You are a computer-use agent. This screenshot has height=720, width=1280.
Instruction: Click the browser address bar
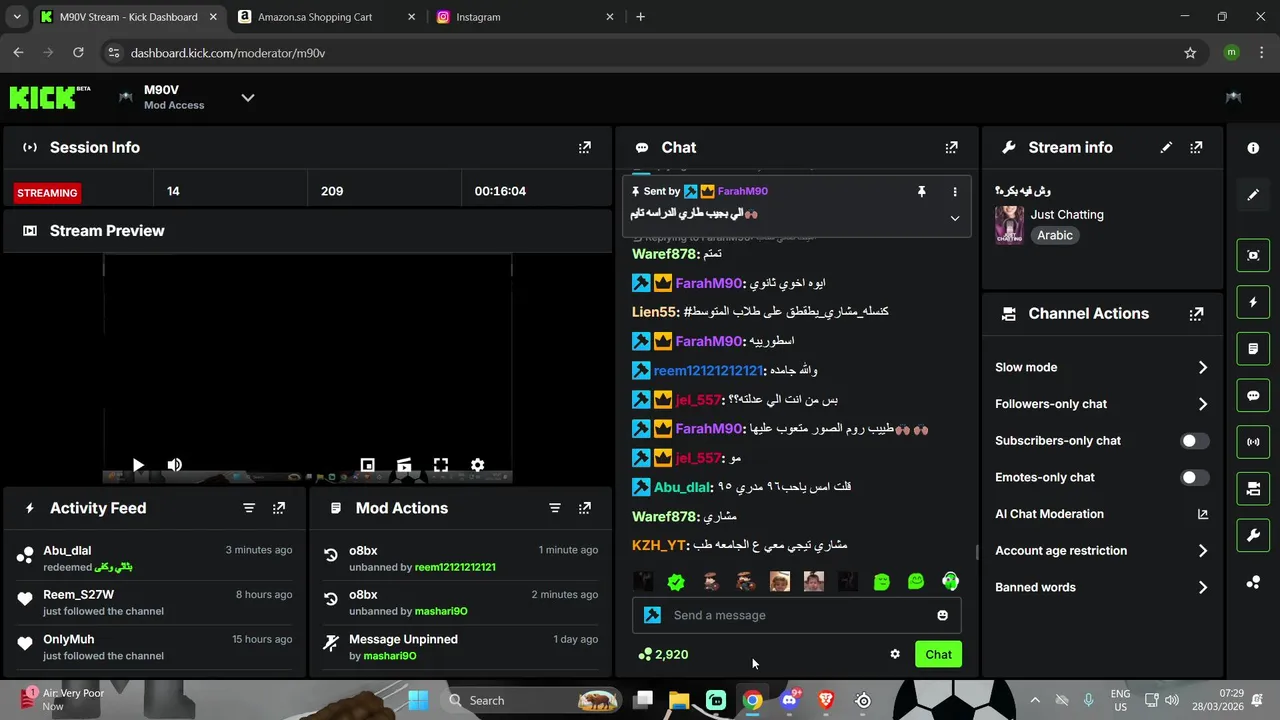pos(640,53)
